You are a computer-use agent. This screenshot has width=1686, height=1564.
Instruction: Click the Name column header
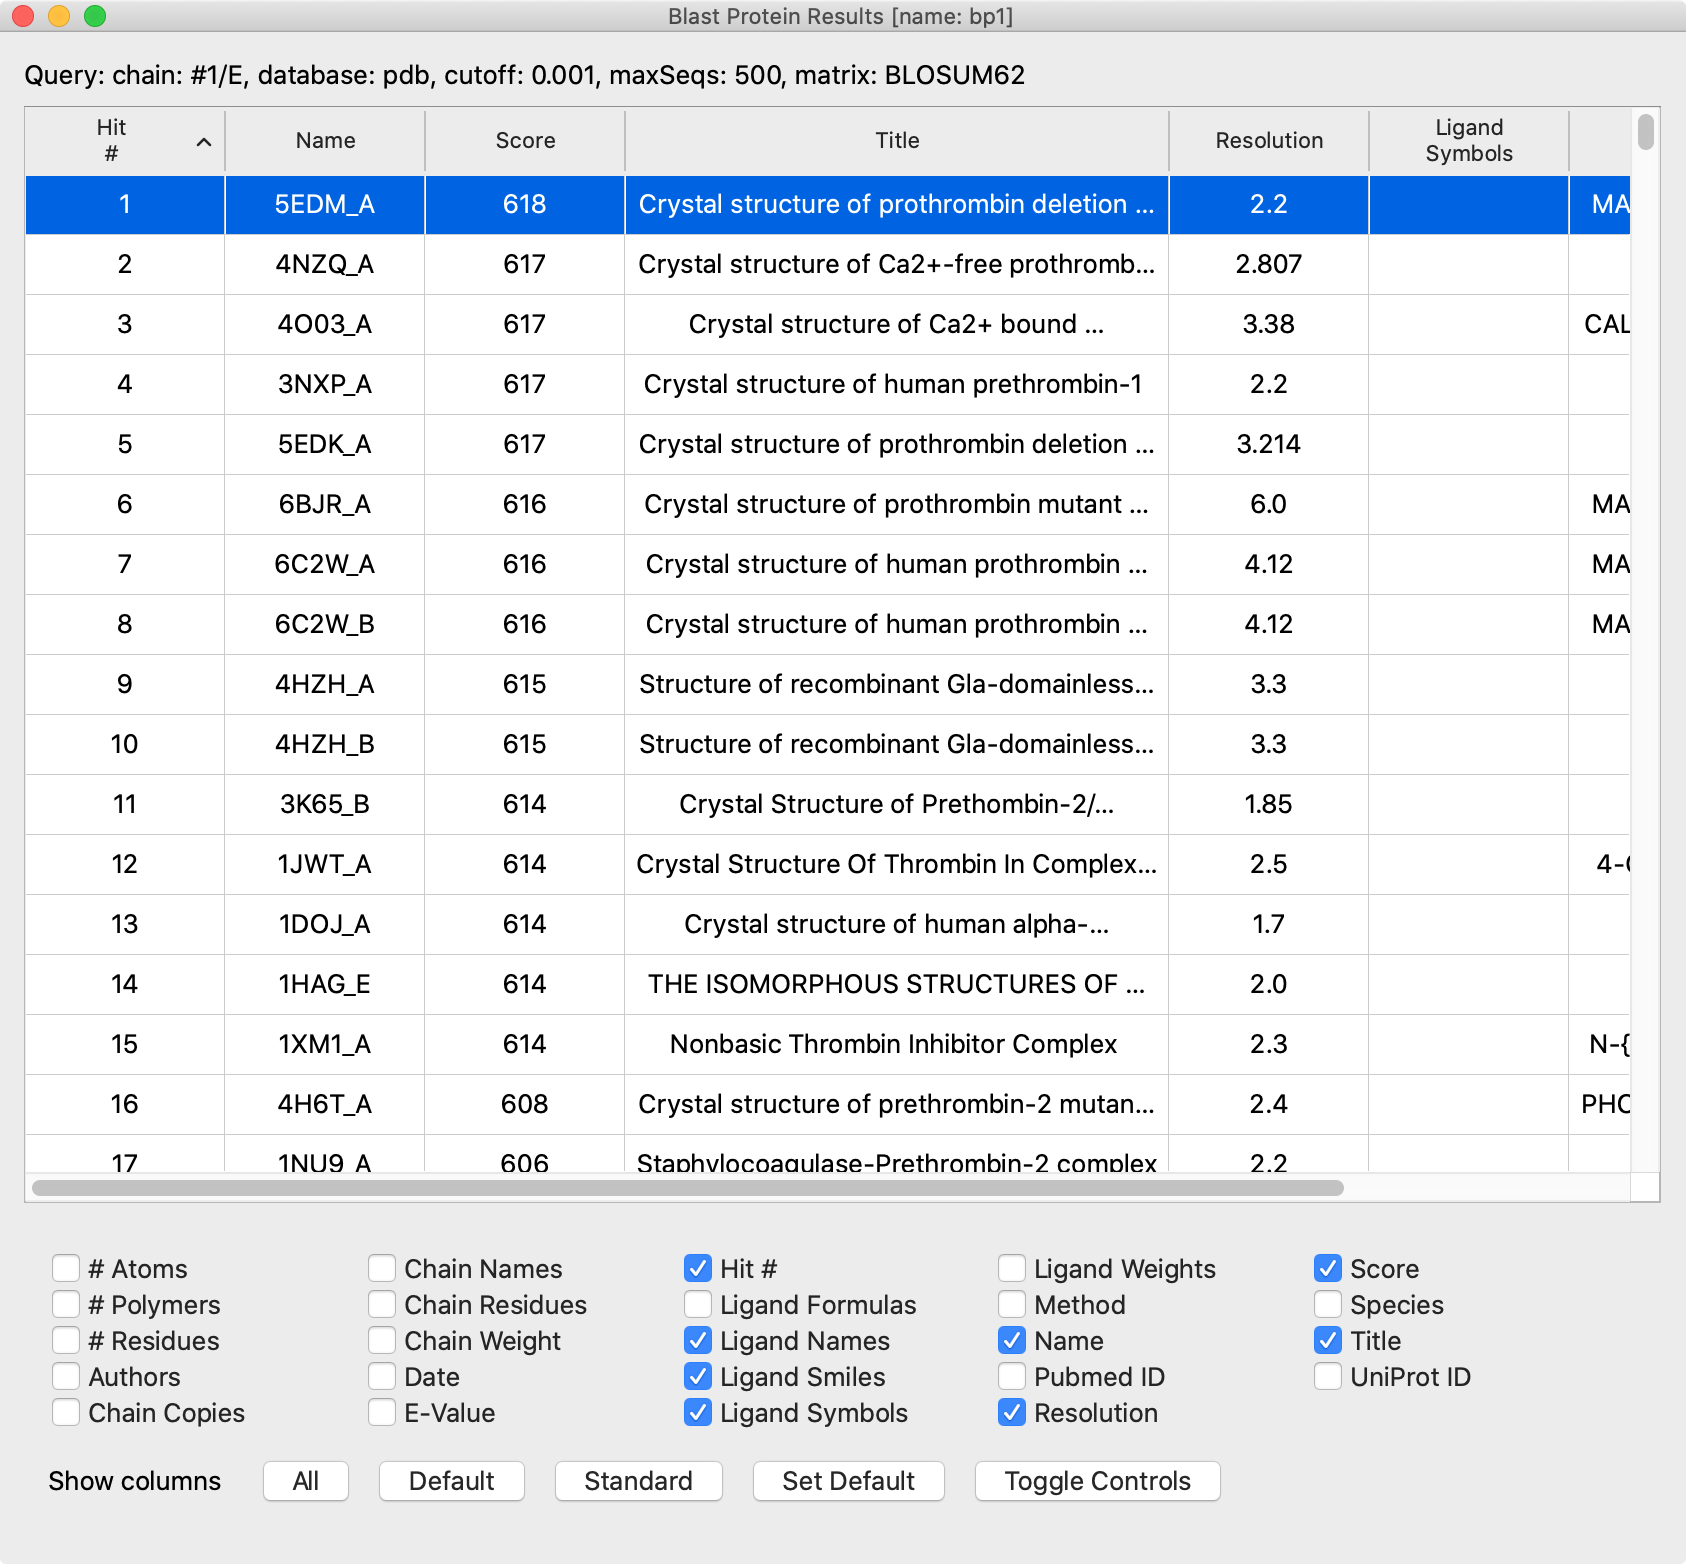tap(325, 141)
